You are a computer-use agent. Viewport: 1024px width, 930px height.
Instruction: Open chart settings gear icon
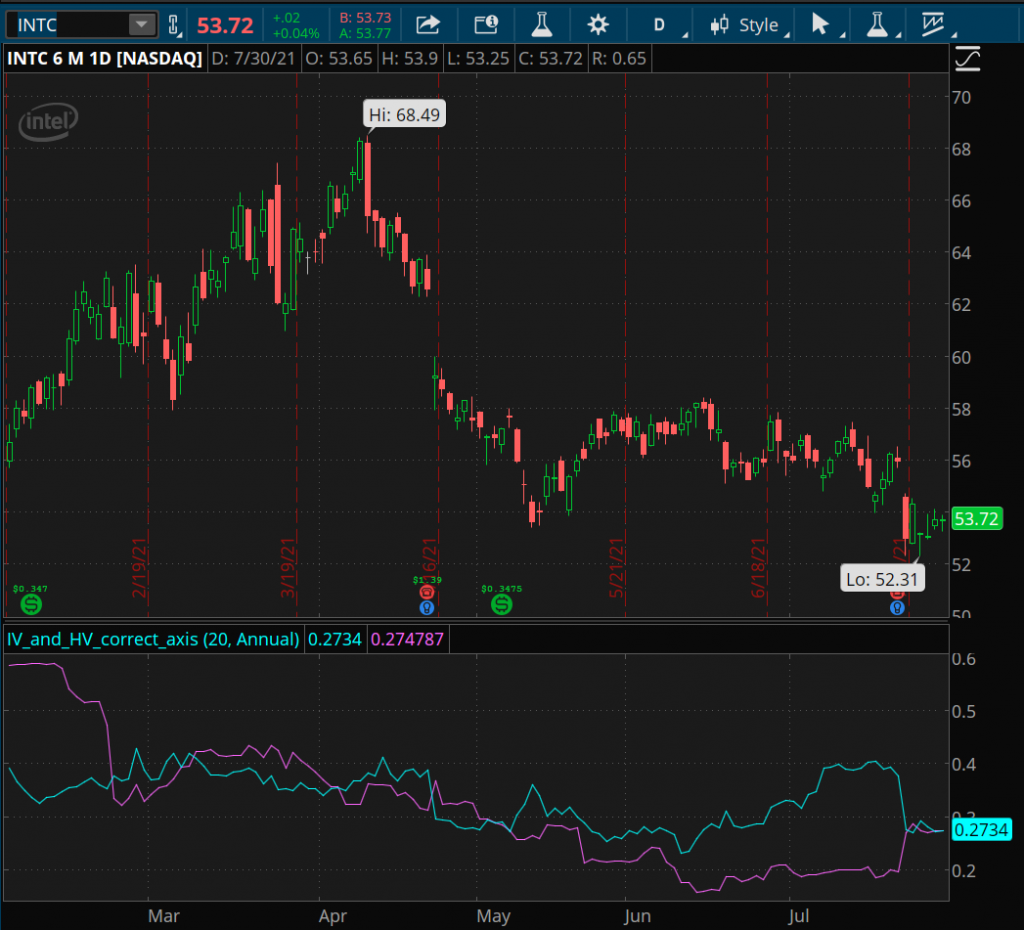(x=598, y=25)
